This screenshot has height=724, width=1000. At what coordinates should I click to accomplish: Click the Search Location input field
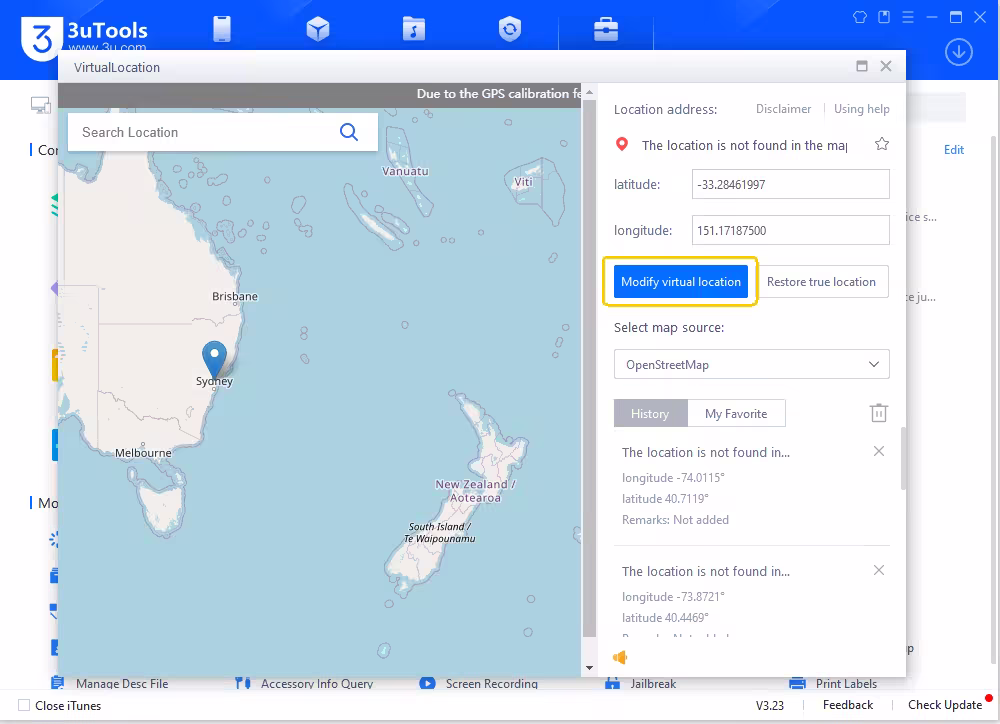pyautogui.click(x=204, y=132)
